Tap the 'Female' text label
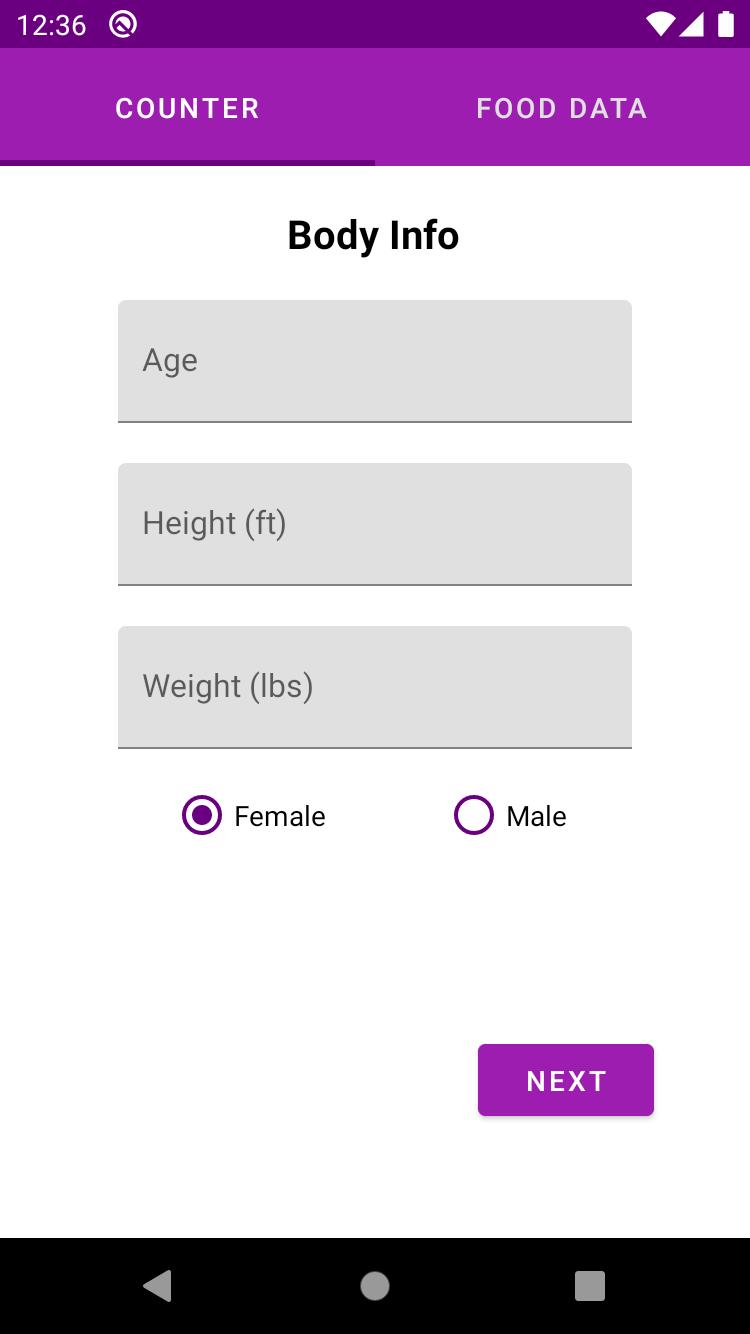 click(279, 816)
